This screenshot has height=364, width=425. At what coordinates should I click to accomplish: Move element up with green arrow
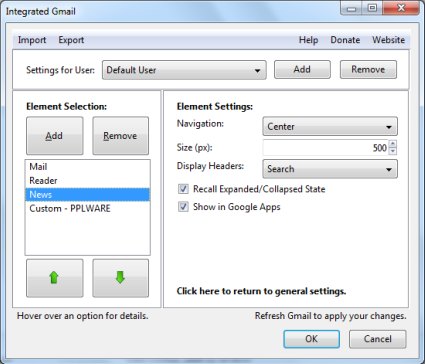tap(55, 278)
